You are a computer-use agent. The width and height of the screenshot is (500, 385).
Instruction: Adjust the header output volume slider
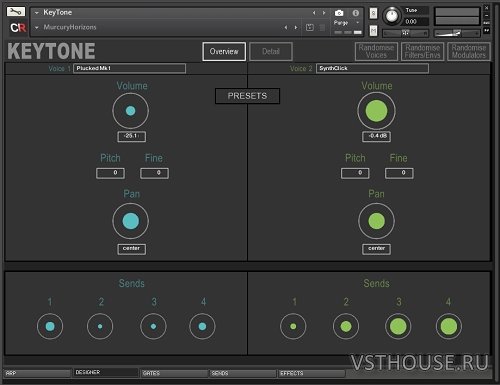click(x=457, y=33)
